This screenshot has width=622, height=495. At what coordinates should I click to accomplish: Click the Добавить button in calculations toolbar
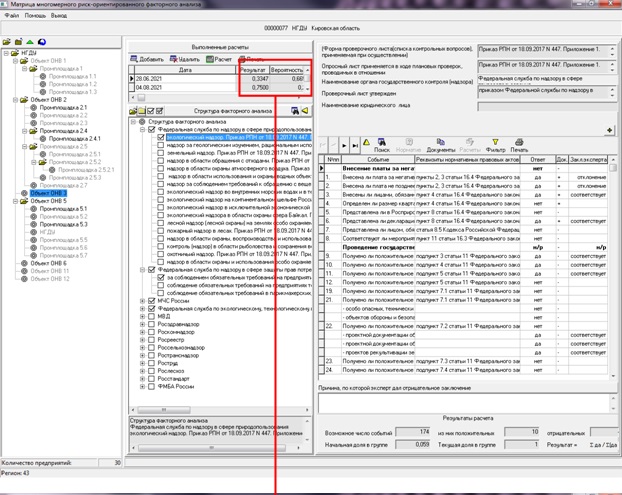point(147,59)
